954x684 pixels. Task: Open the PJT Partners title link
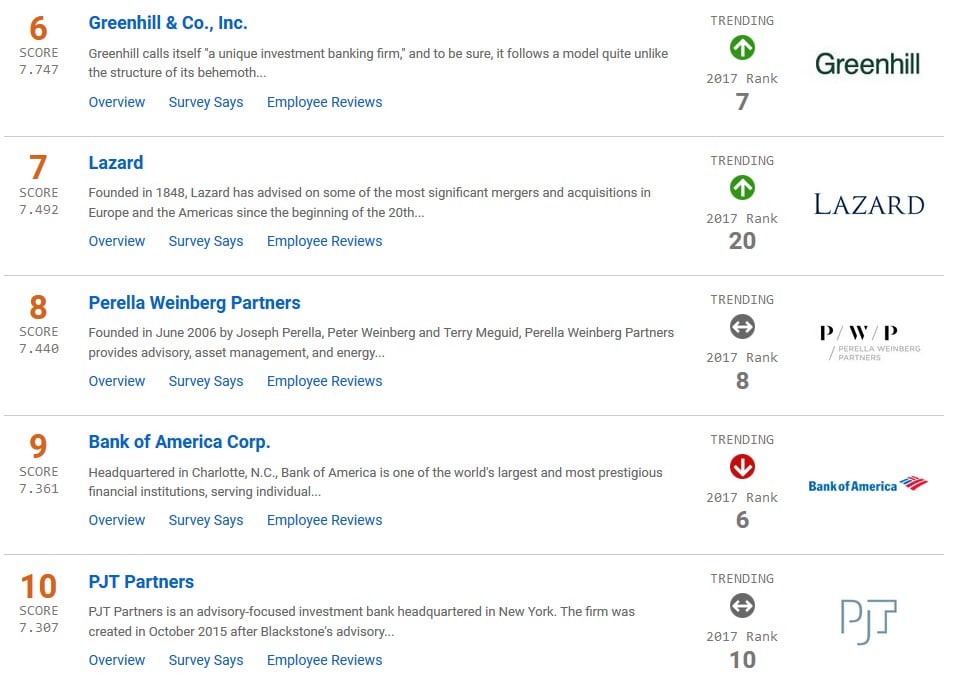(x=141, y=582)
